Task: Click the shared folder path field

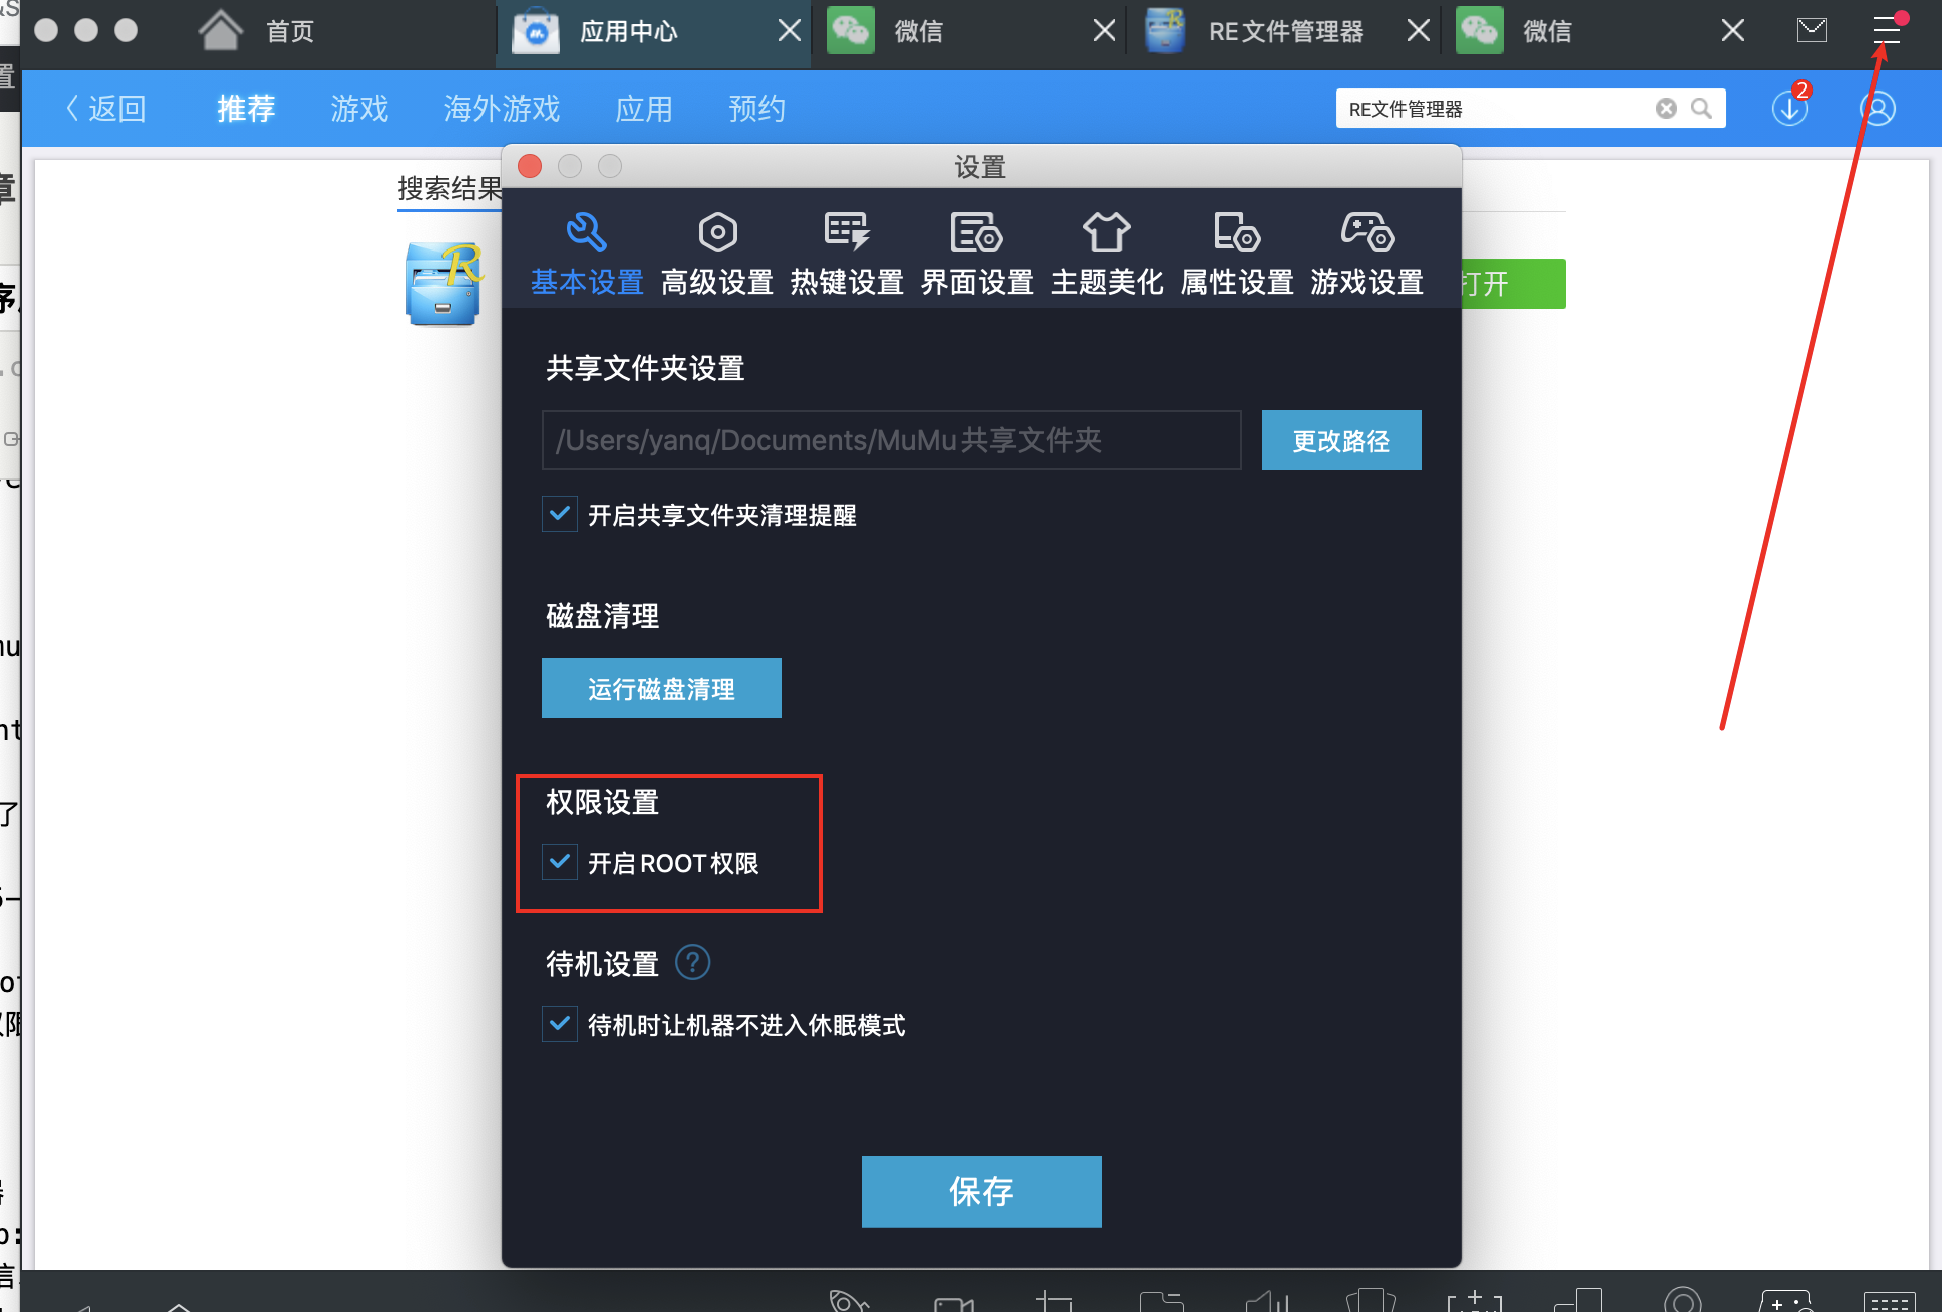Action: click(x=890, y=440)
